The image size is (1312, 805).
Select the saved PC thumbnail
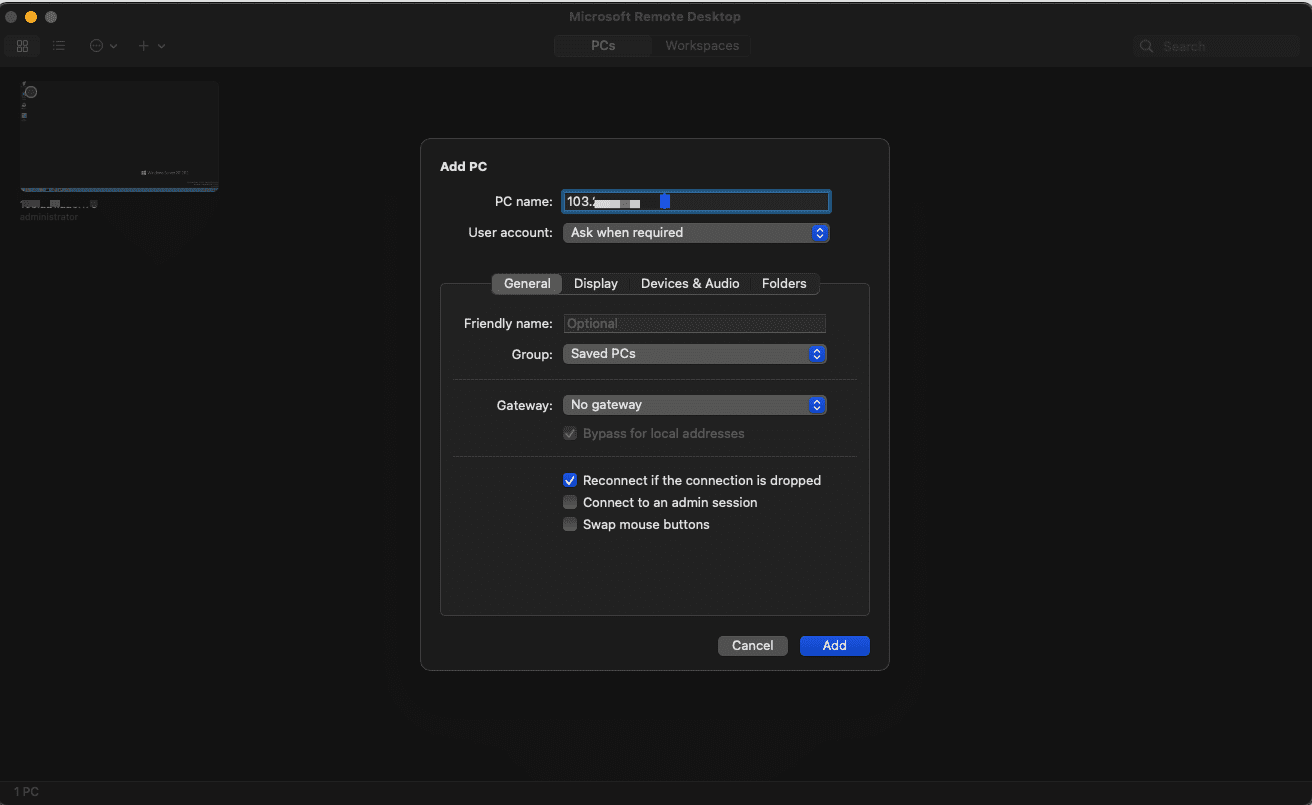[119, 137]
